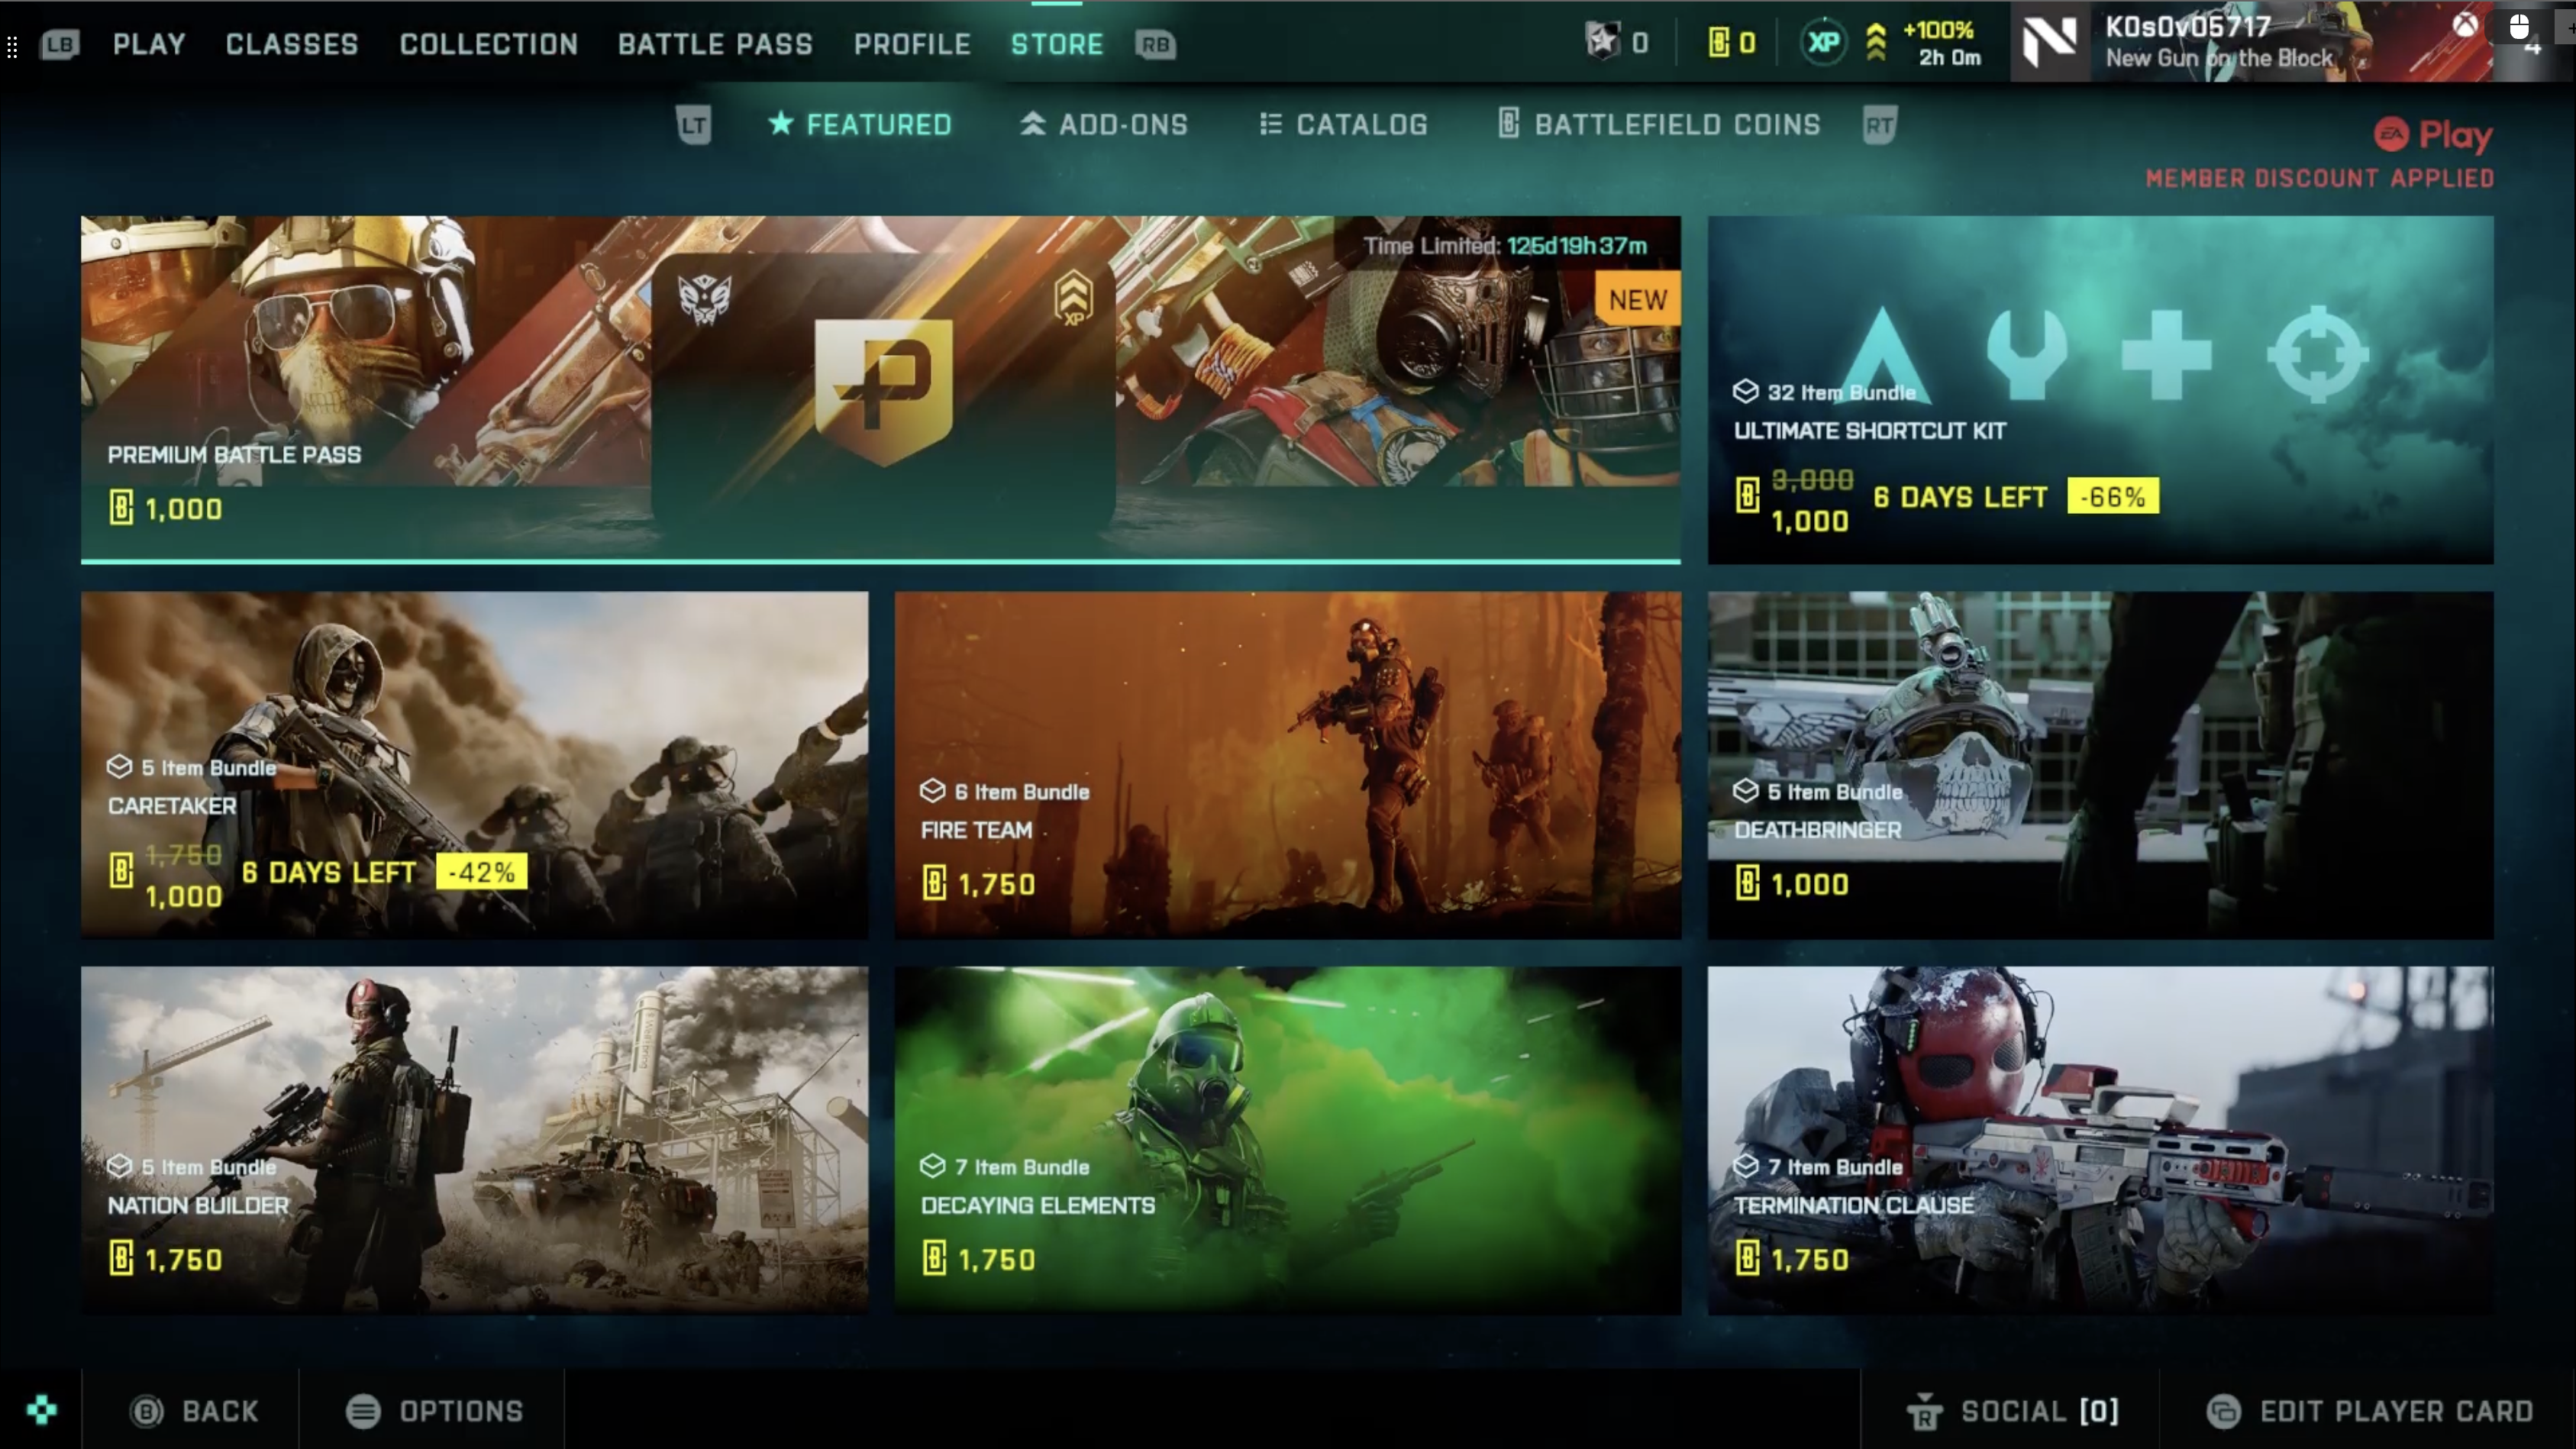Screen dimensions: 2576x1449
Task: Click the LB bumper icon
Action: click(x=59, y=44)
